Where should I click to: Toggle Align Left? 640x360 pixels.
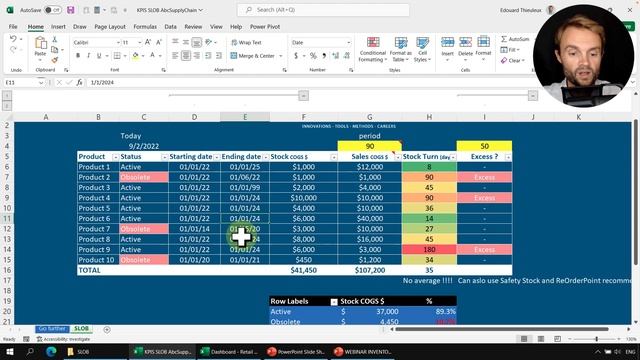point(175,56)
